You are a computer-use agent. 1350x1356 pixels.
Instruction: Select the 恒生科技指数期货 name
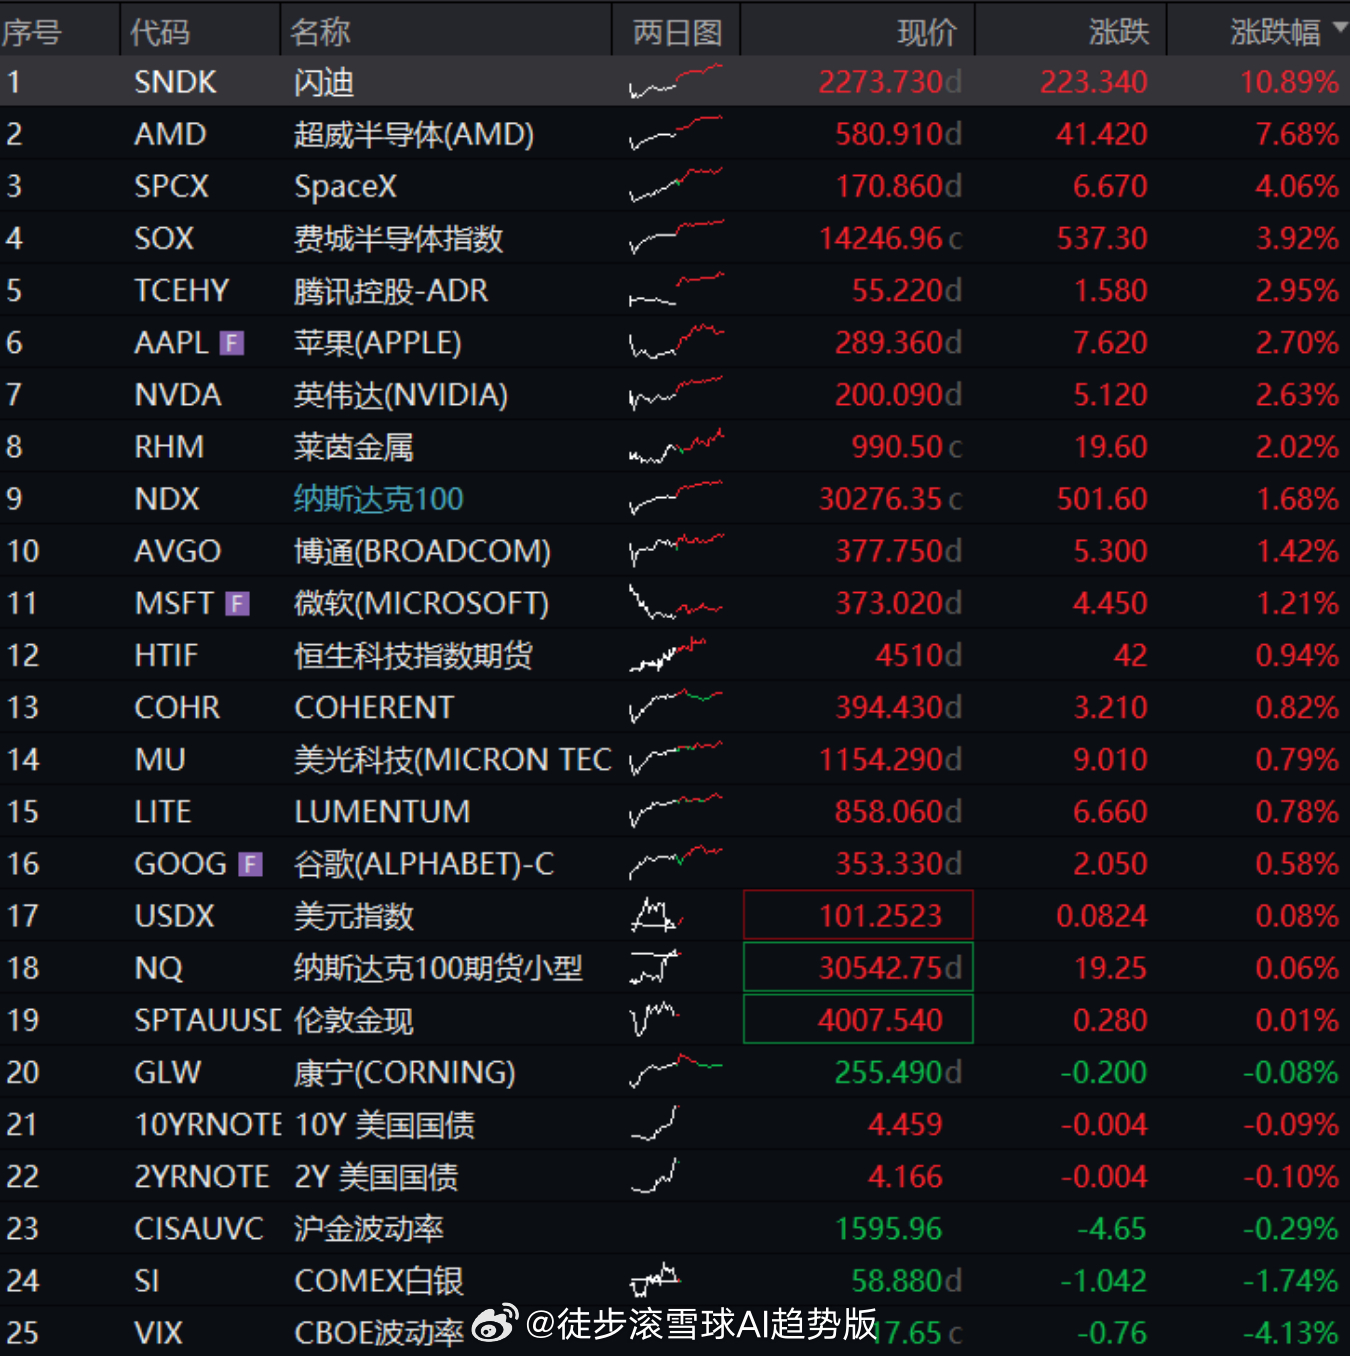tap(413, 655)
